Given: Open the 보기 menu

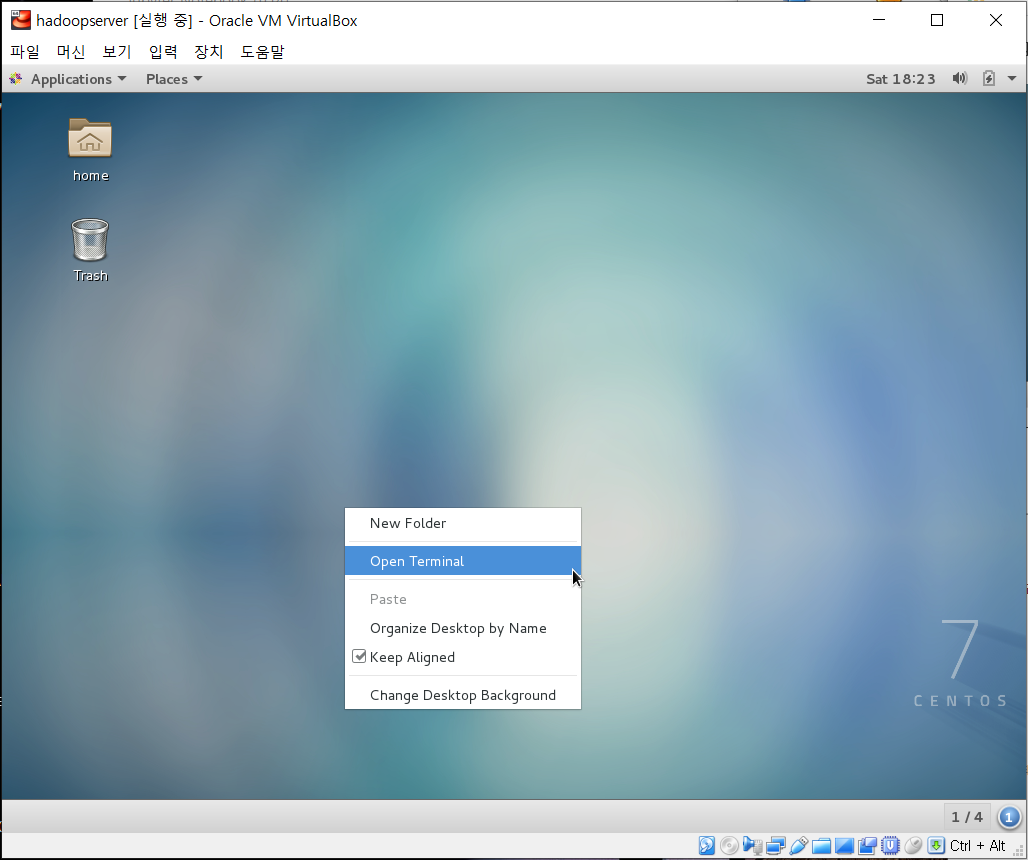Looking at the screenshot, I should coord(117,51).
